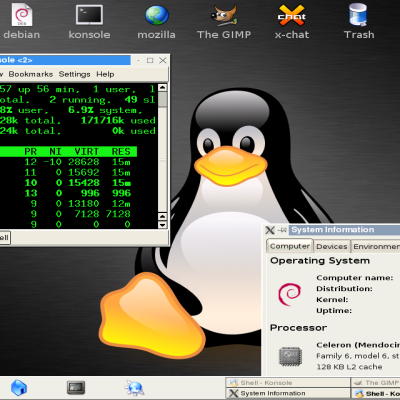Click the Shell - Konsole taskbar entry
This screenshot has height=400, width=400.
pos(288,383)
